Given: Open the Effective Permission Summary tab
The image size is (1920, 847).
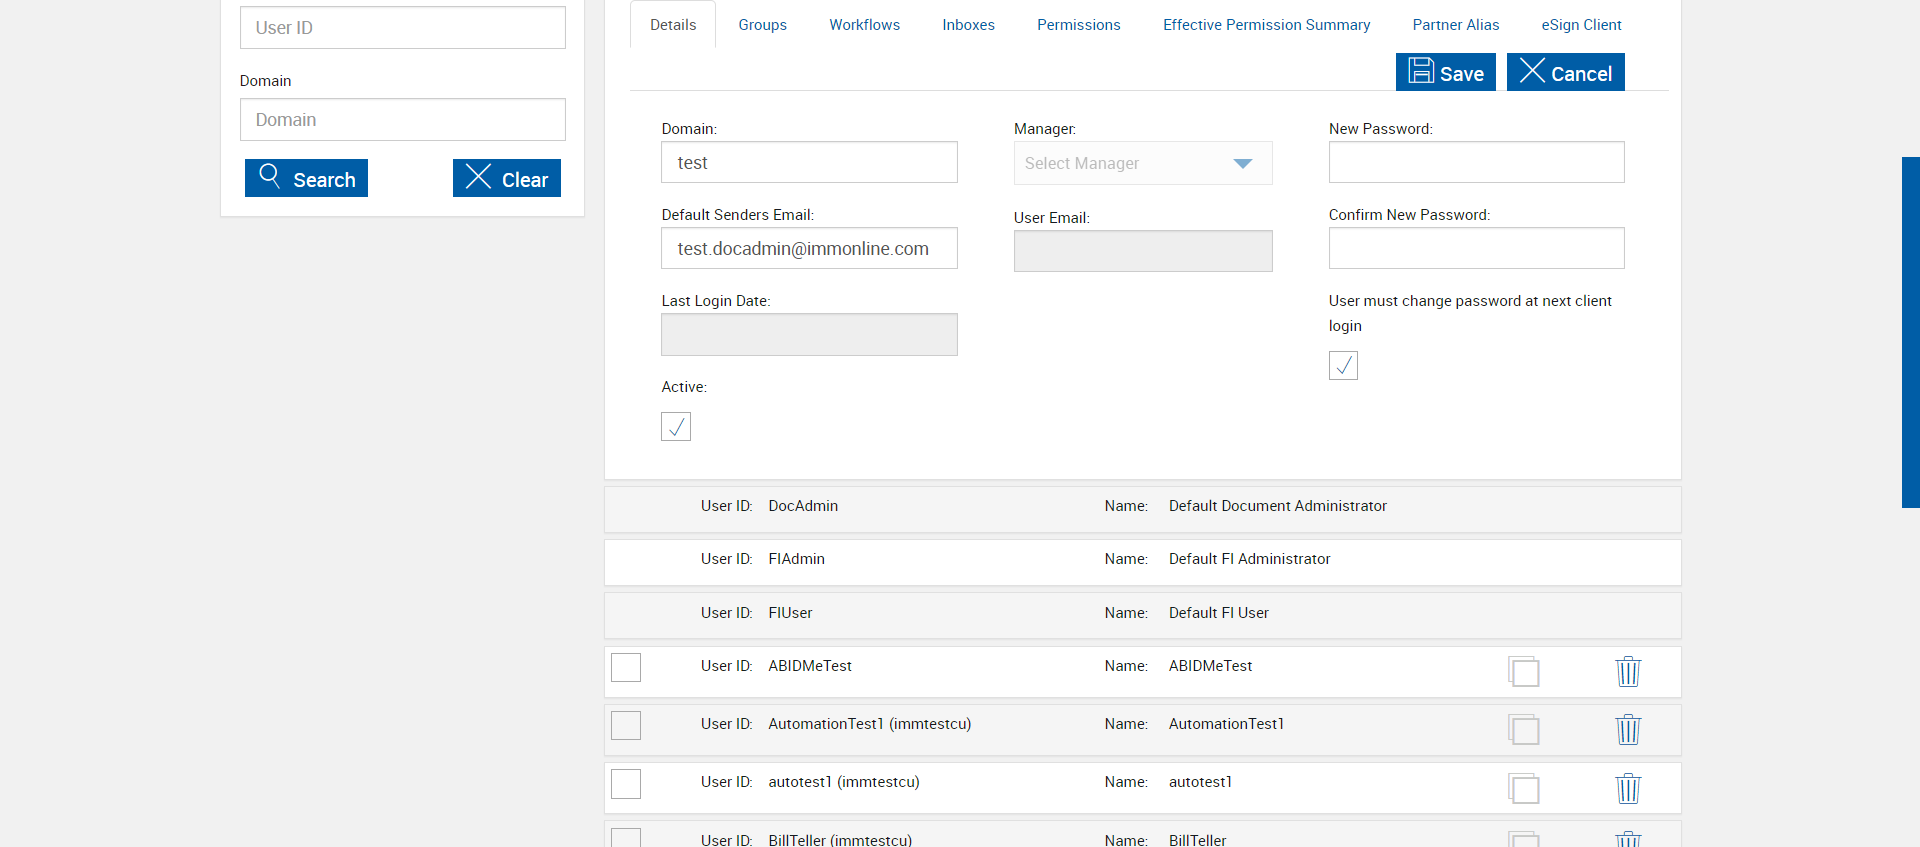Looking at the screenshot, I should (1266, 25).
